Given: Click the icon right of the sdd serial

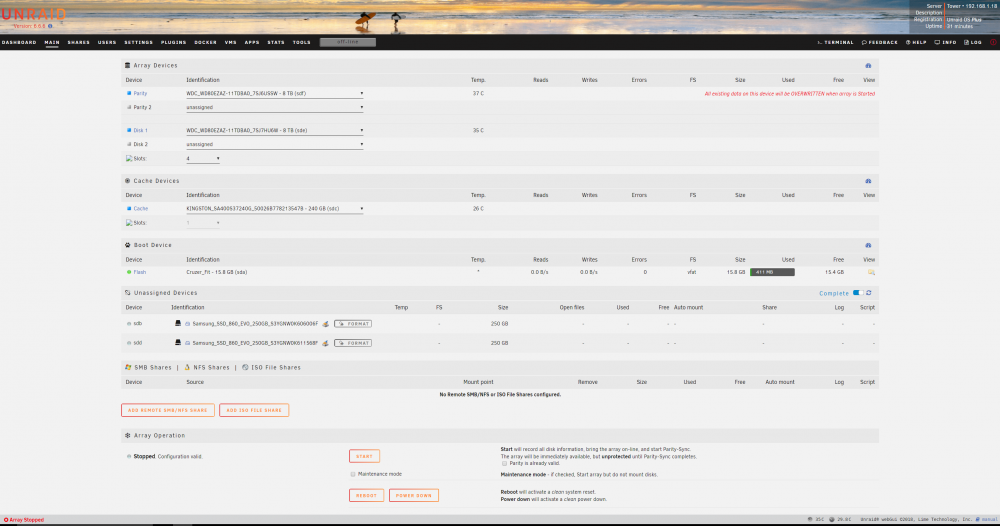Looking at the screenshot, I should point(325,343).
